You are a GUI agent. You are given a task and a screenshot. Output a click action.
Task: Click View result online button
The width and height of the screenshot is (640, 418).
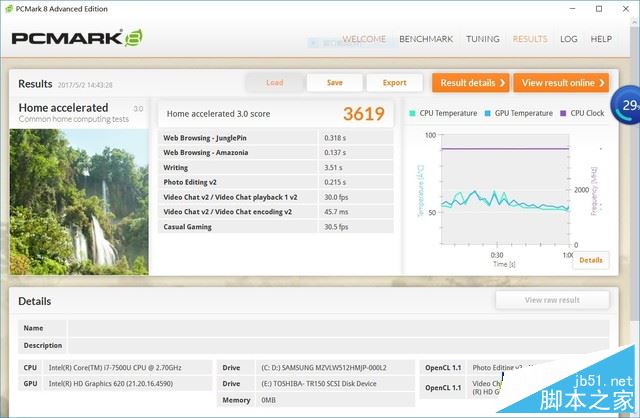click(x=561, y=83)
